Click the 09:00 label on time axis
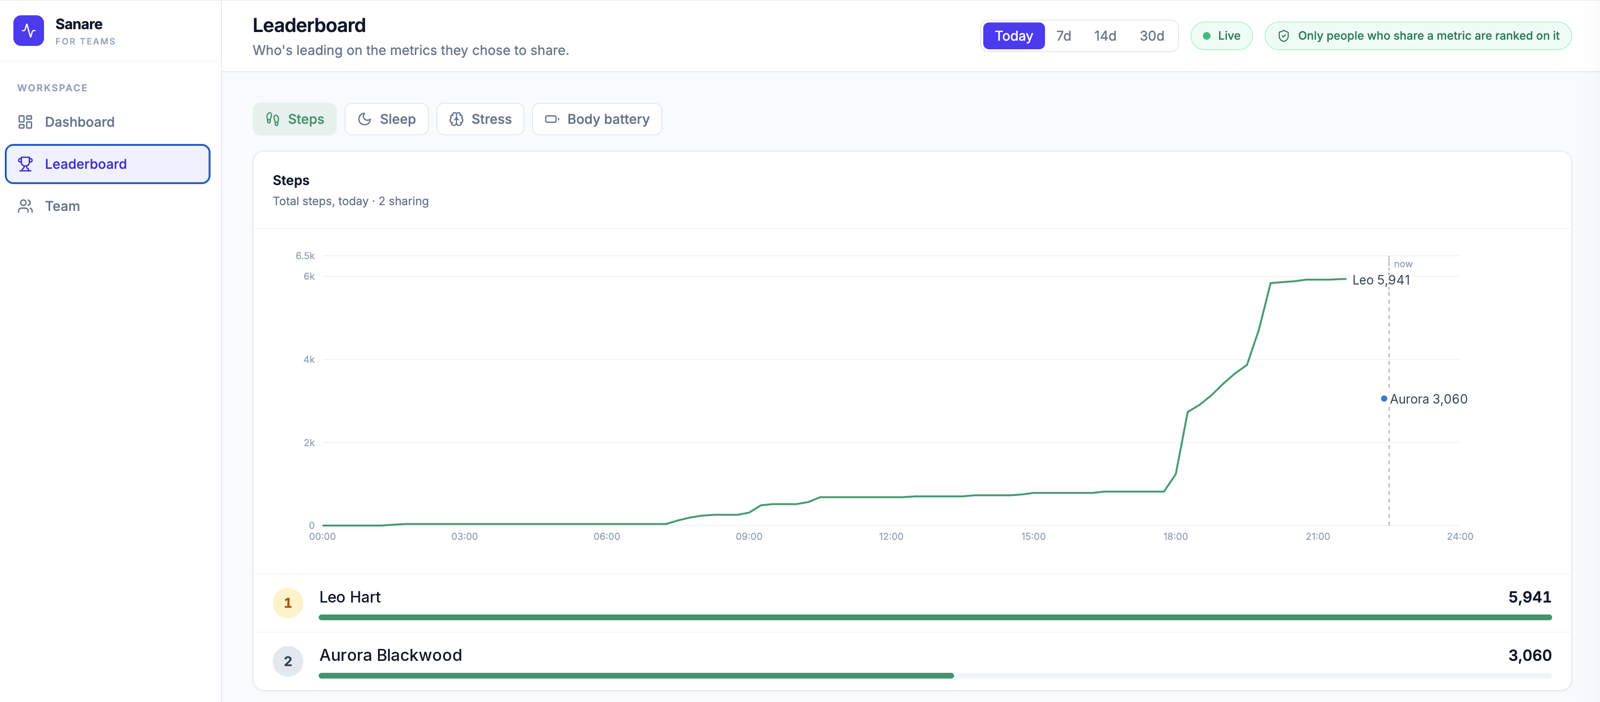Image resolution: width=1600 pixels, height=702 pixels. pos(749,537)
